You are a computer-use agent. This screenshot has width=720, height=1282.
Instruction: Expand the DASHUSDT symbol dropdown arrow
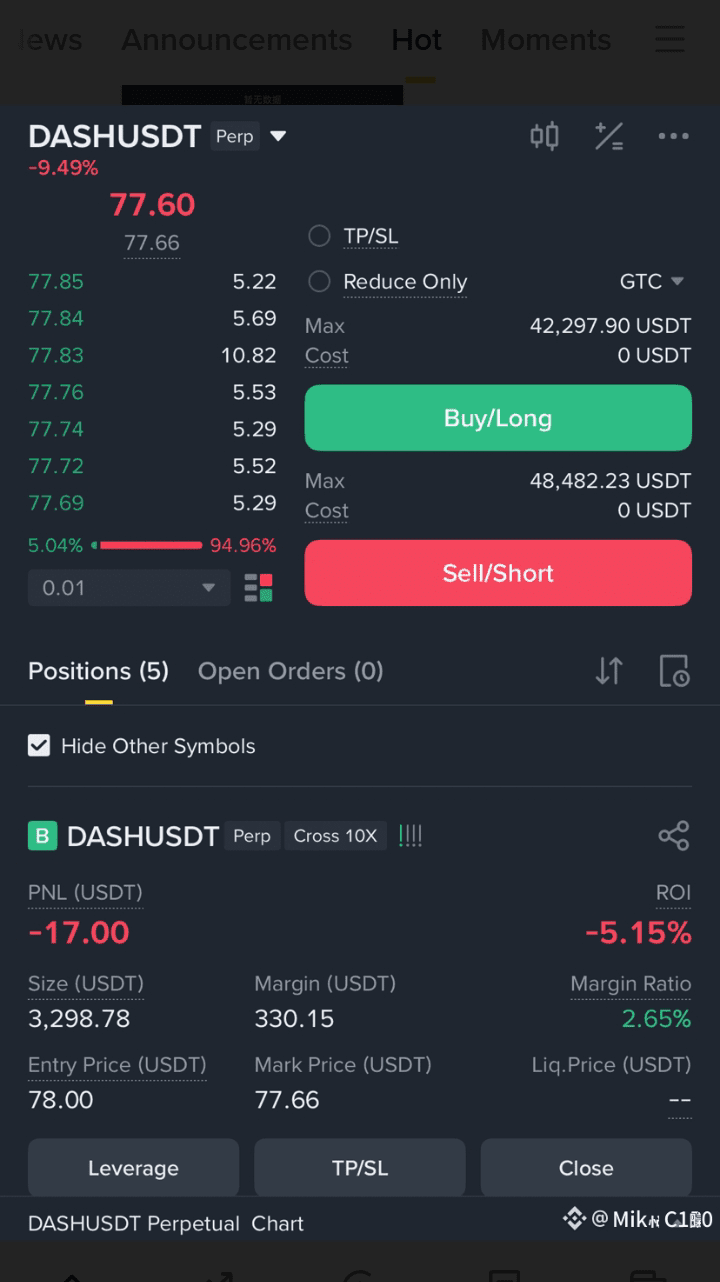pyautogui.click(x=279, y=136)
